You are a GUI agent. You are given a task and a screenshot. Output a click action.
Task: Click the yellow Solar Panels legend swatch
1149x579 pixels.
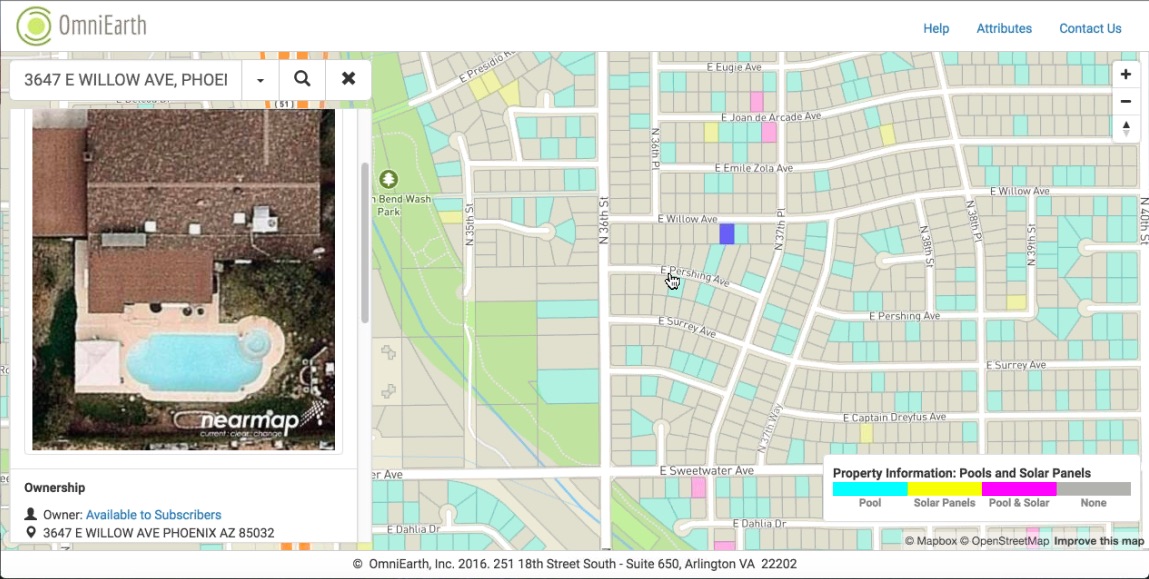click(x=944, y=489)
